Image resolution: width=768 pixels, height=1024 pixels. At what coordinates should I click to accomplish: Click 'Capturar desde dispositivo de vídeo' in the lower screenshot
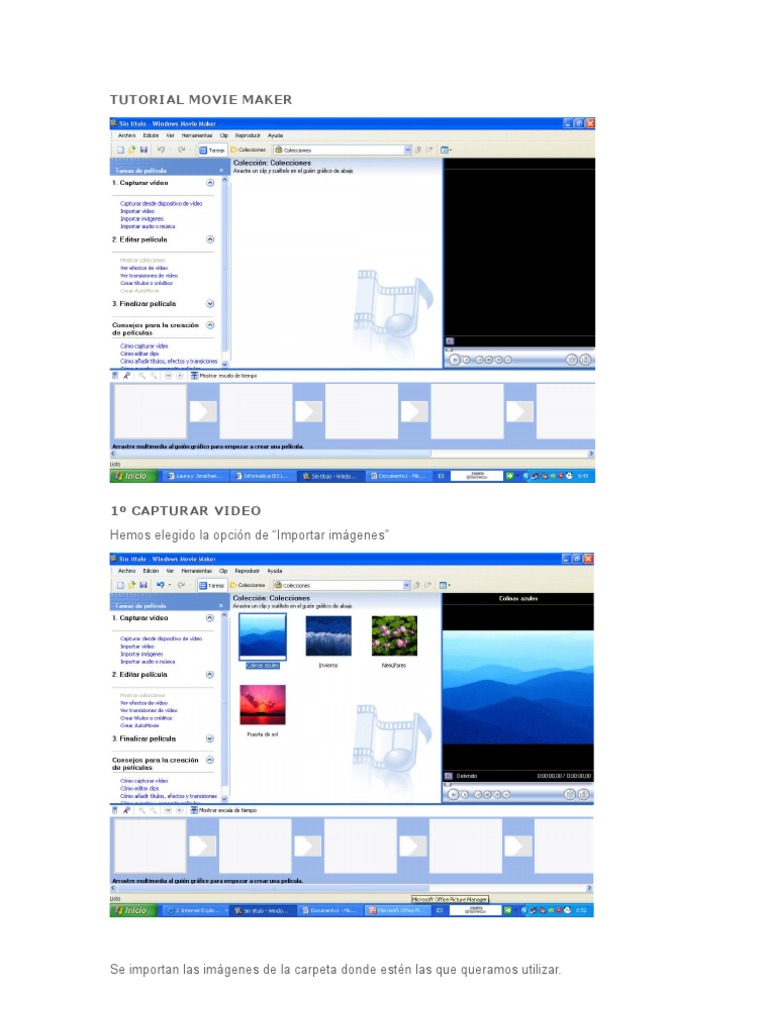pos(161,639)
